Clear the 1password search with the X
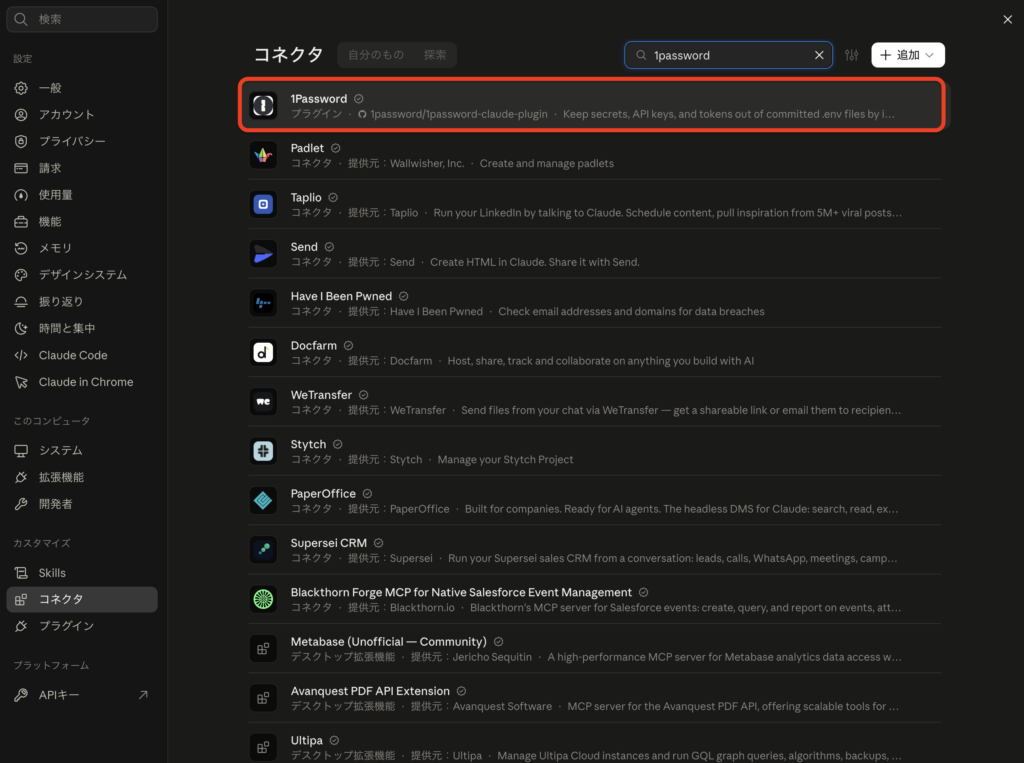Viewport: 1024px width, 763px height. point(819,55)
